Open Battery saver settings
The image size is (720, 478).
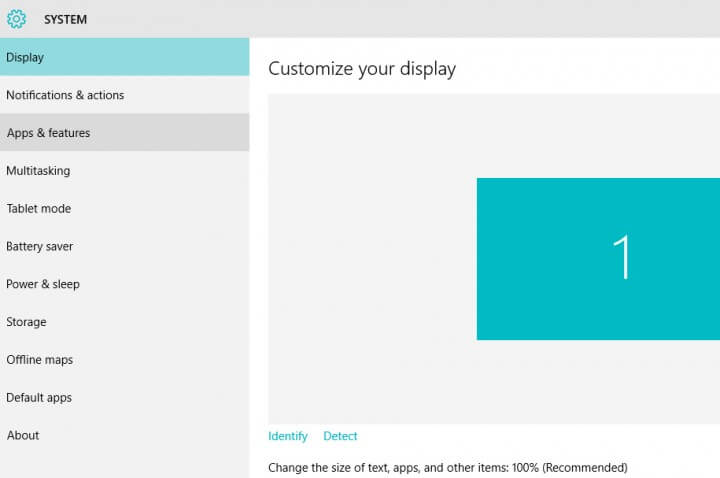pyautogui.click(x=124, y=246)
